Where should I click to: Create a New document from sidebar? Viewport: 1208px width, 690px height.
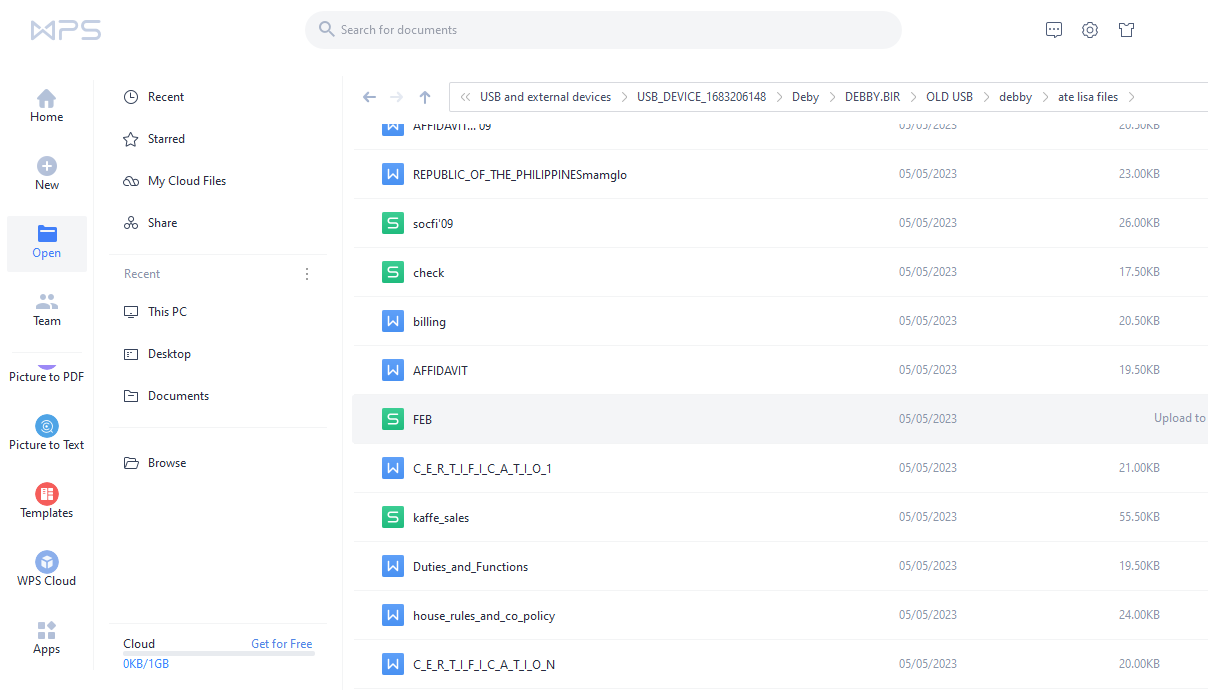47,174
